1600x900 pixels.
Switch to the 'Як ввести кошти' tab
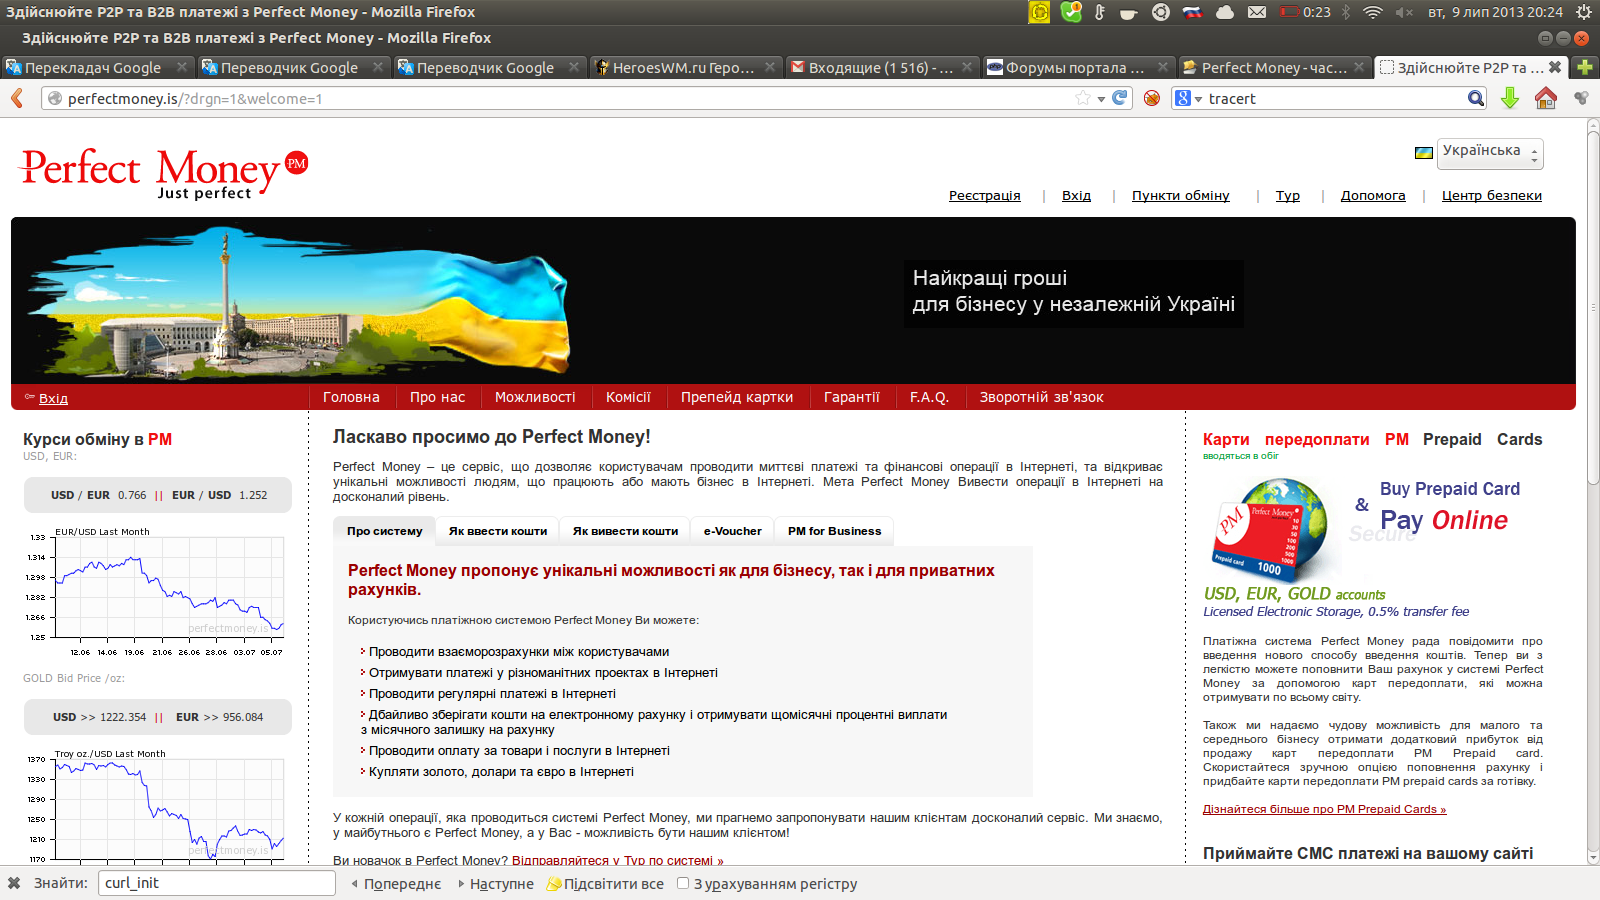click(x=497, y=531)
